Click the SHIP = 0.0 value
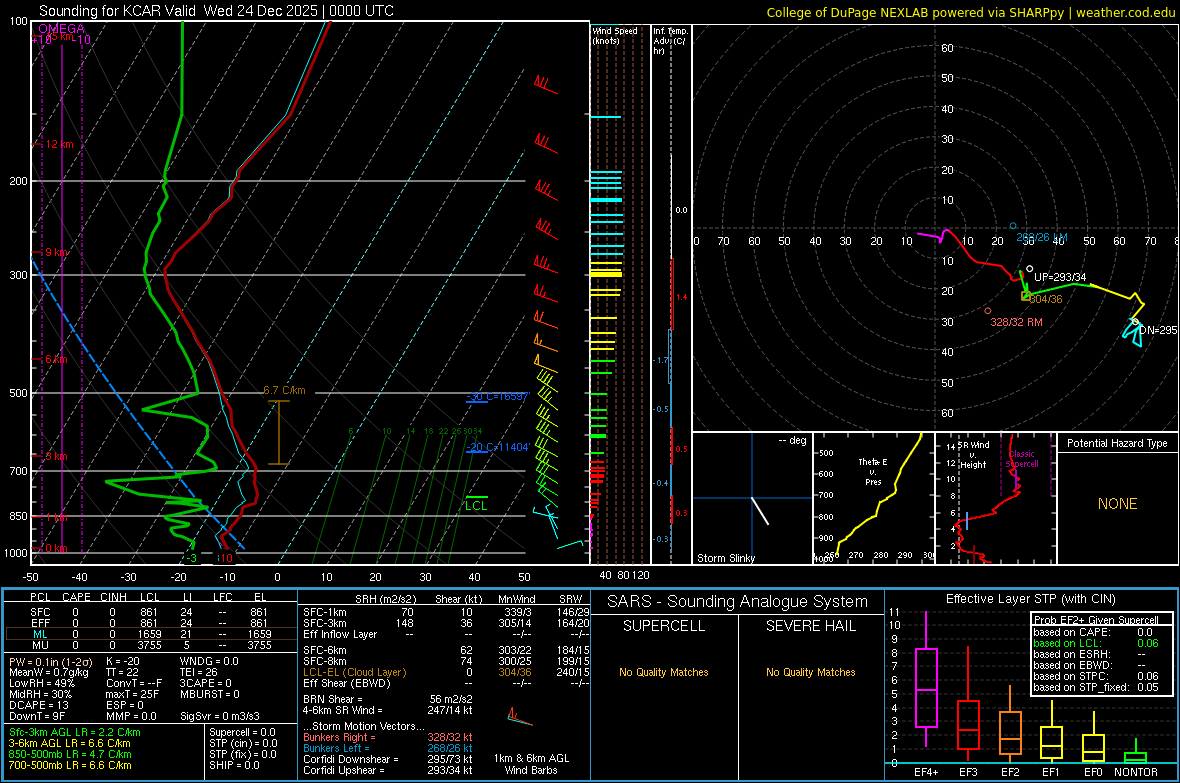Viewport: 1180px width, 783px height. coord(234,765)
